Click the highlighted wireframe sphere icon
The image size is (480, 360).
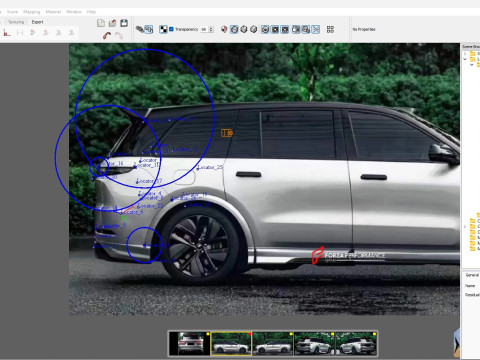click(x=234, y=29)
